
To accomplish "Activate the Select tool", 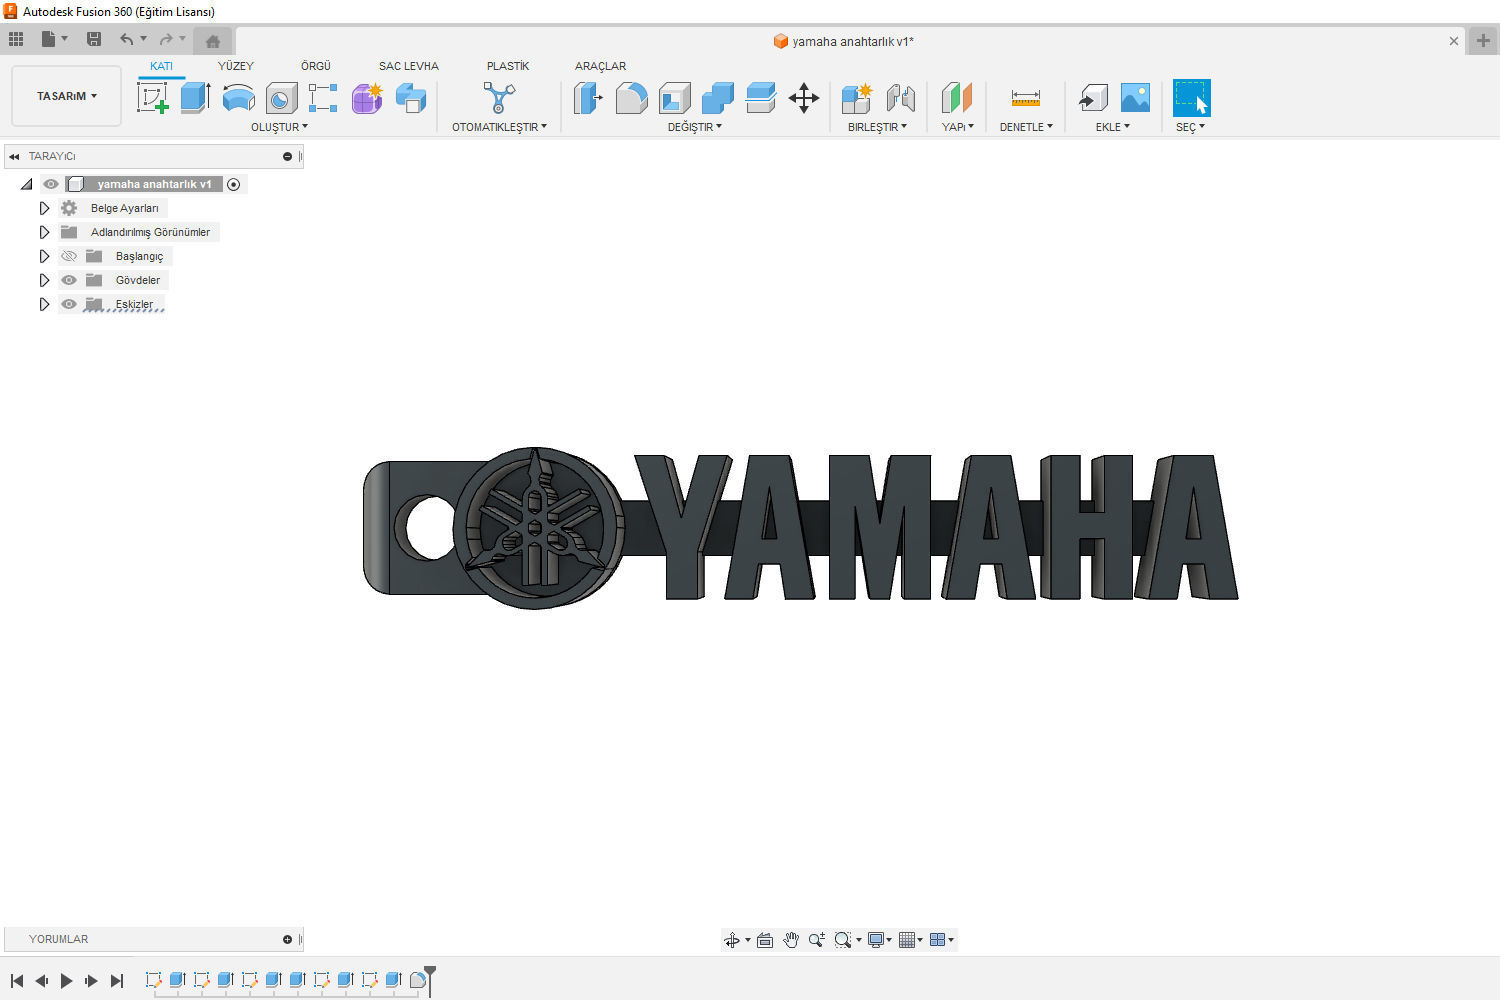I will point(1191,98).
